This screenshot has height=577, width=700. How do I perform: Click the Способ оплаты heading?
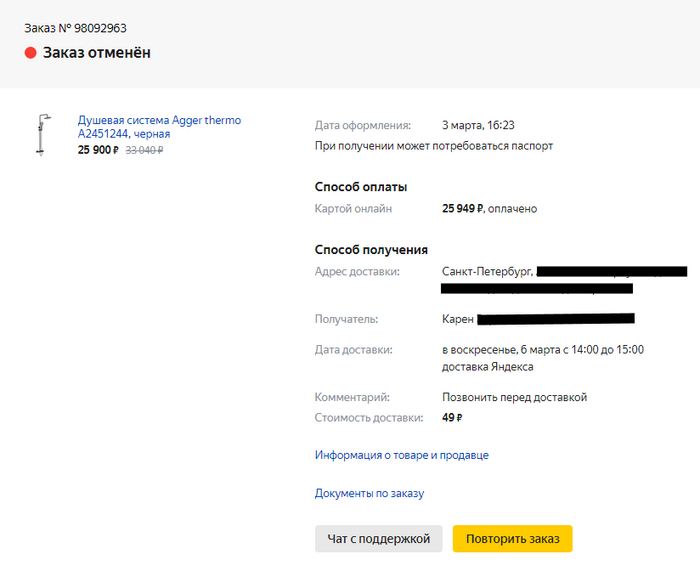pyautogui.click(x=360, y=187)
